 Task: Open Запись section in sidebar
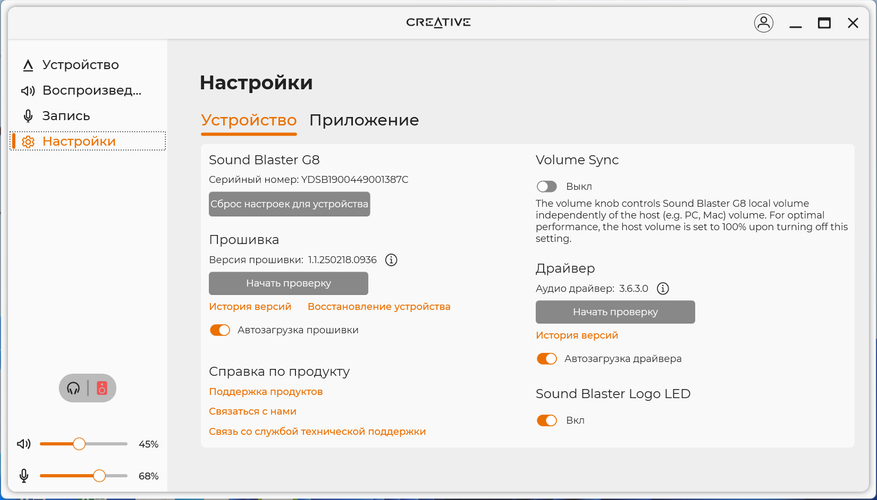click(87, 116)
